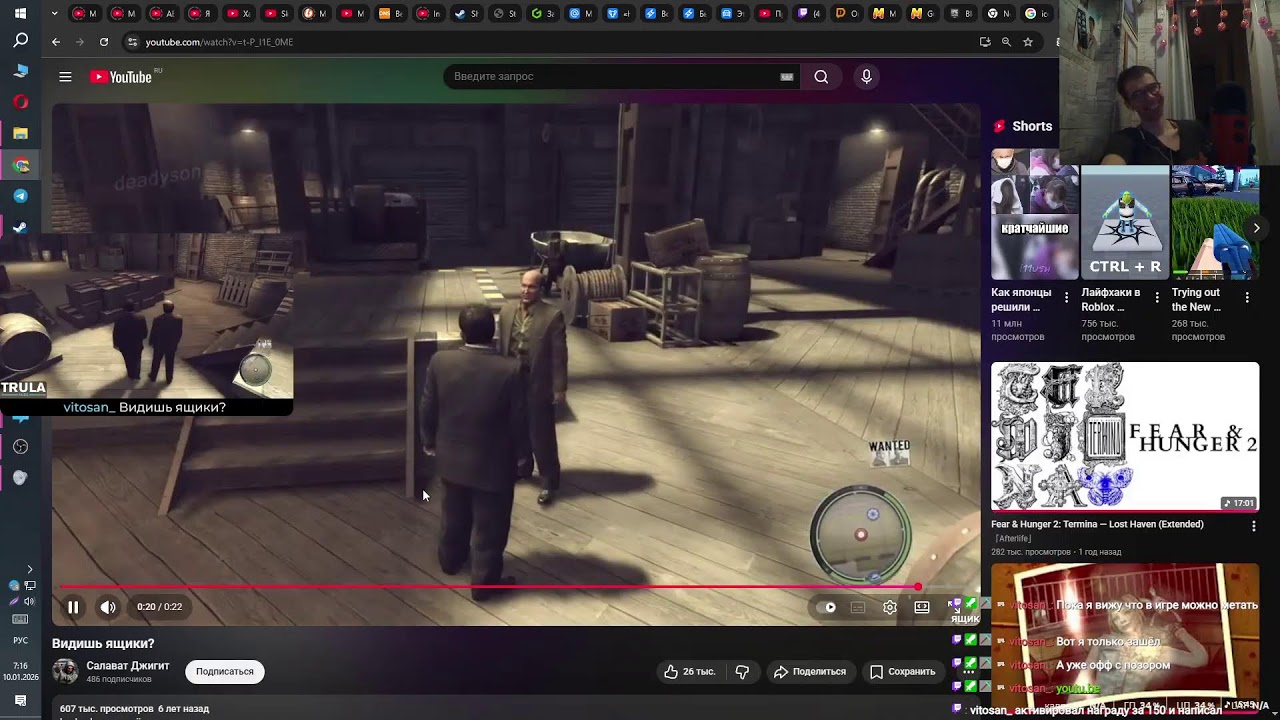Screen dimensions: 1280x720
Task: Reload the page
Action: click(x=104, y=42)
